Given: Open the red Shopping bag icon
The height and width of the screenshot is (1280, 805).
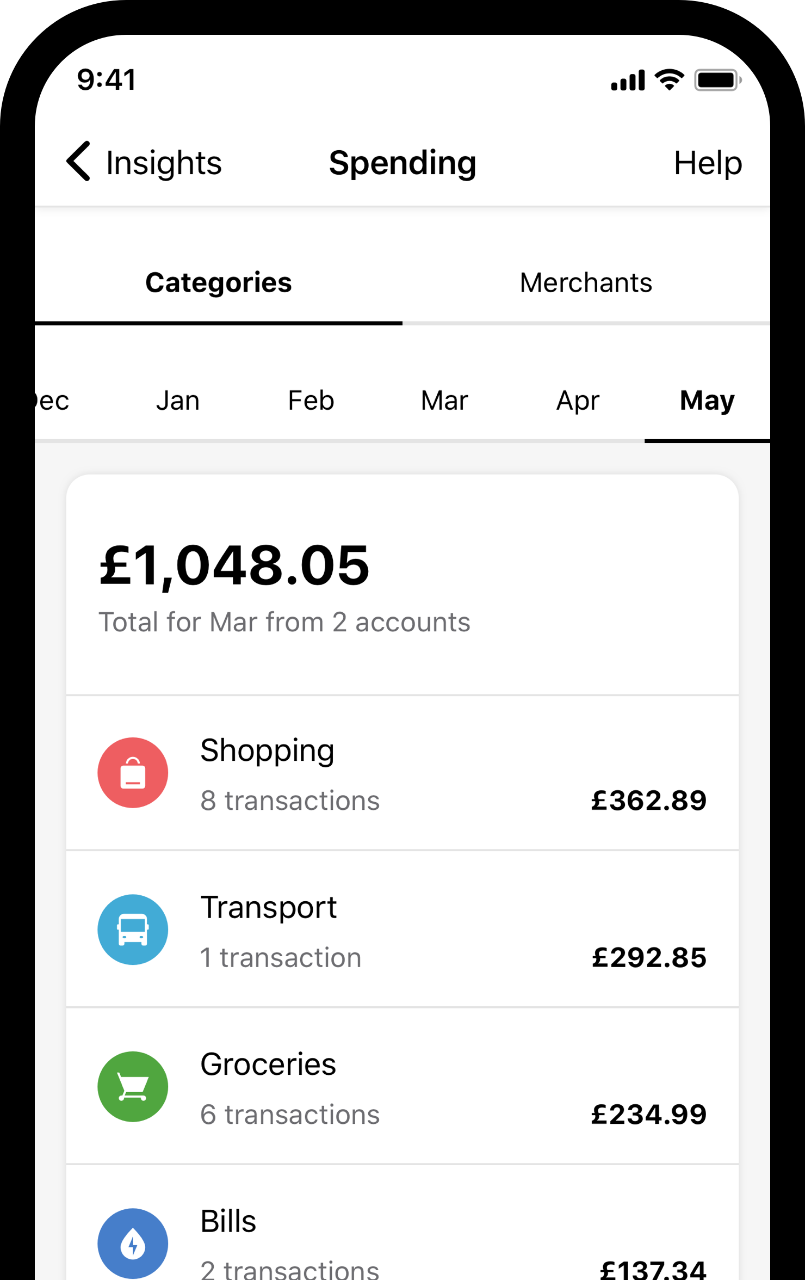Looking at the screenshot, I should [x=133, y=773].
